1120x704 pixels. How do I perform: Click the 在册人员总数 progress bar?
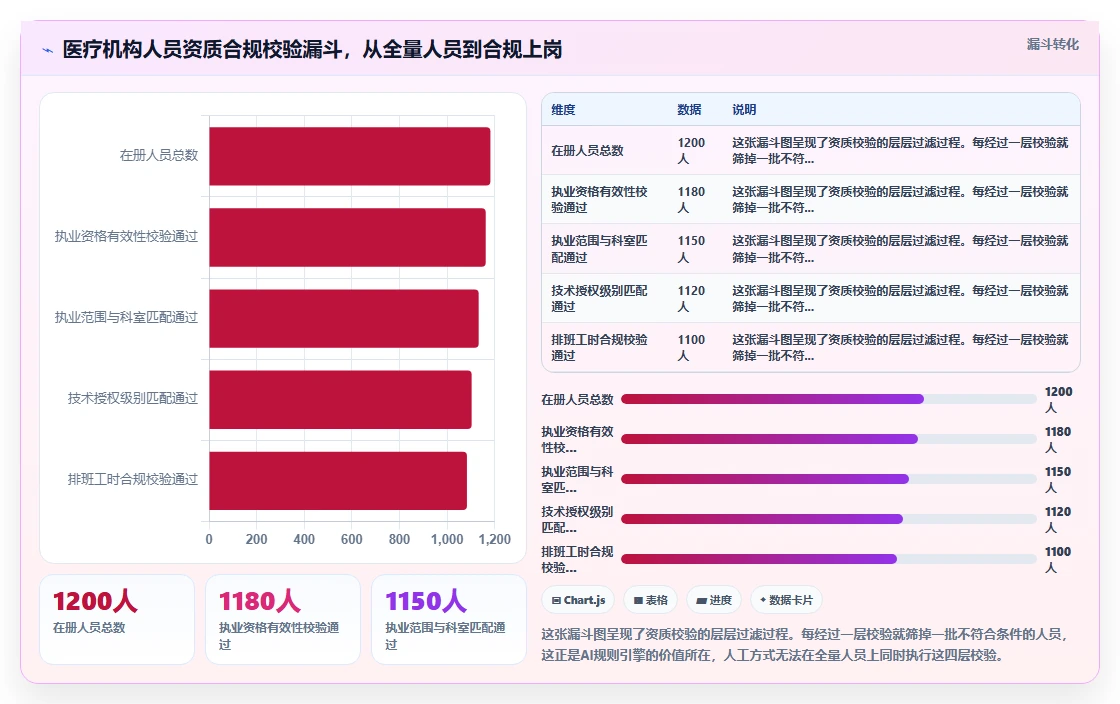coord(829,399)
